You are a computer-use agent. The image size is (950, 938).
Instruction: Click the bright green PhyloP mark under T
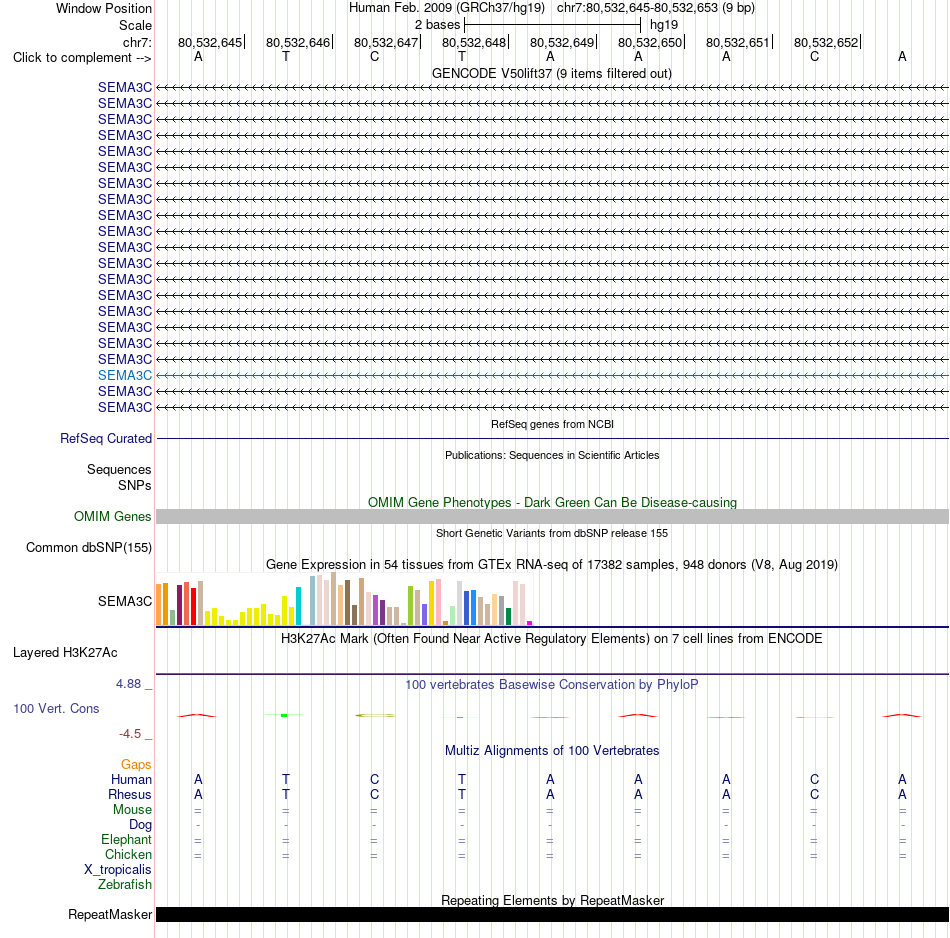(x=284, y=716)
